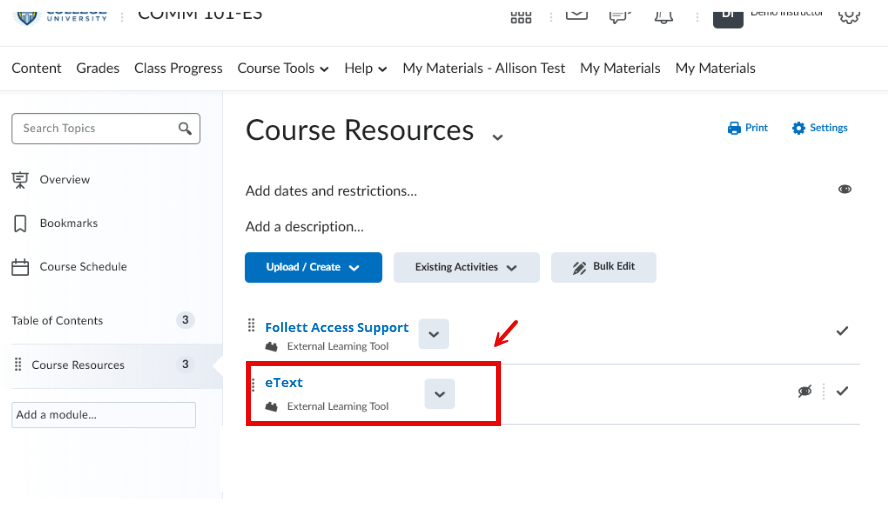
Task: Select Course Schedule in the sidebar
Action: point(83,267)
